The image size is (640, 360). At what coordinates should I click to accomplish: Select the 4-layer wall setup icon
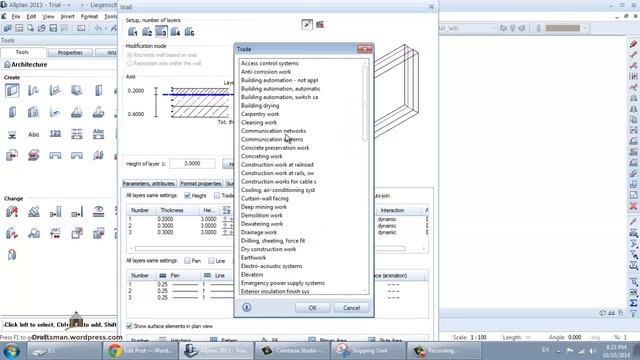176,32
